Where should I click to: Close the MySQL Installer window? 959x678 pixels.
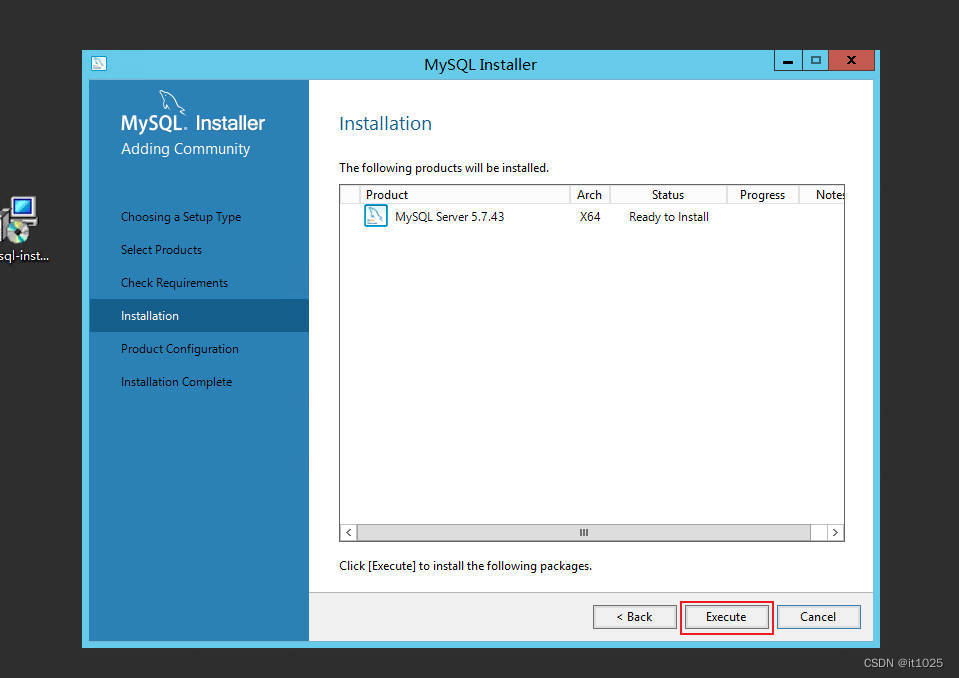[x=851, y=61]
